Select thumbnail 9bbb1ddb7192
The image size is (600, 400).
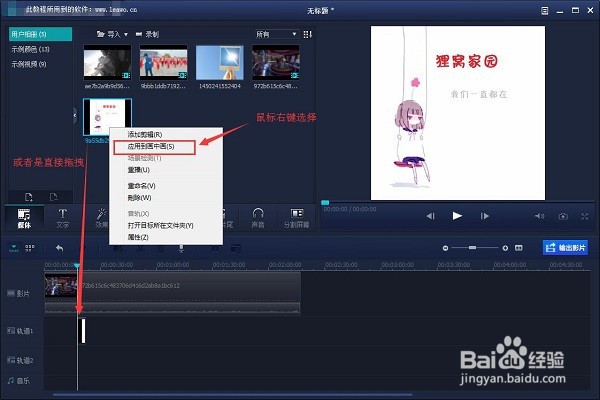163,62
